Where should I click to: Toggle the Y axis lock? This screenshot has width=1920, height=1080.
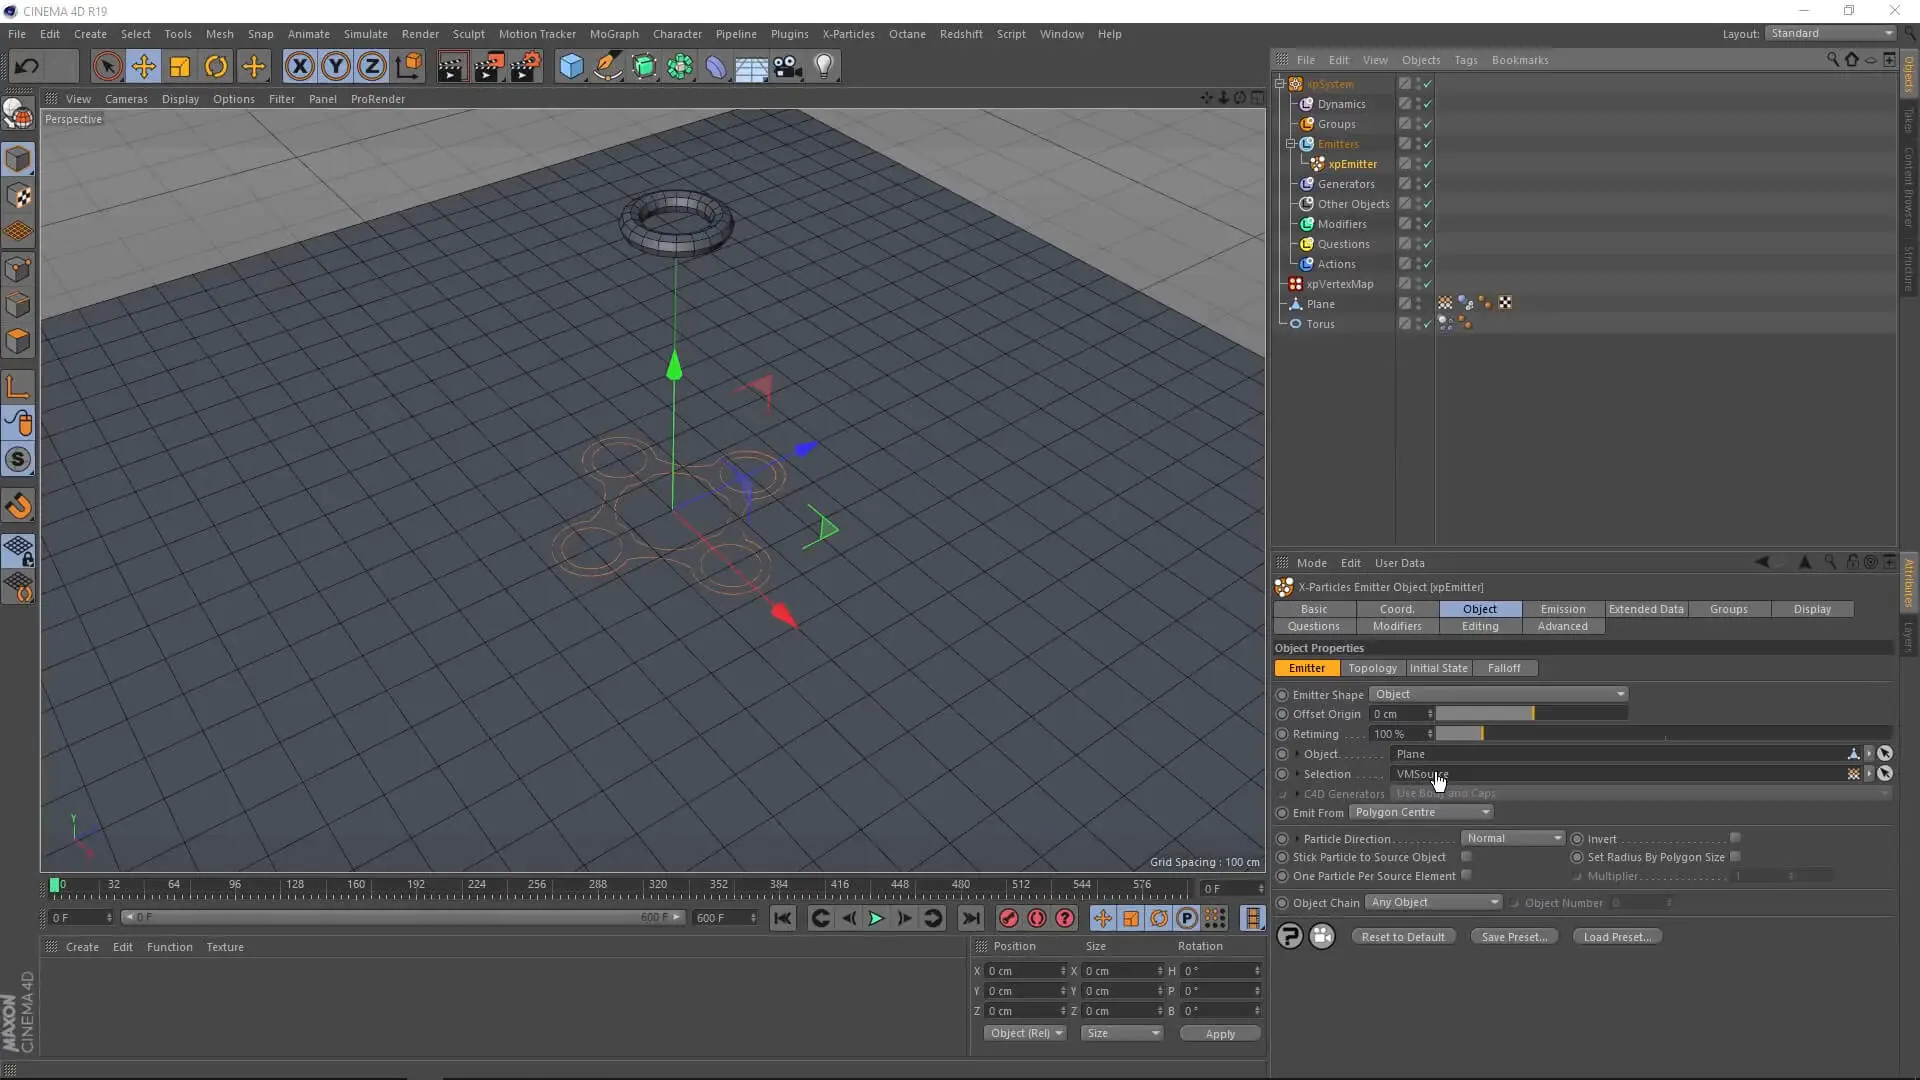336,67
